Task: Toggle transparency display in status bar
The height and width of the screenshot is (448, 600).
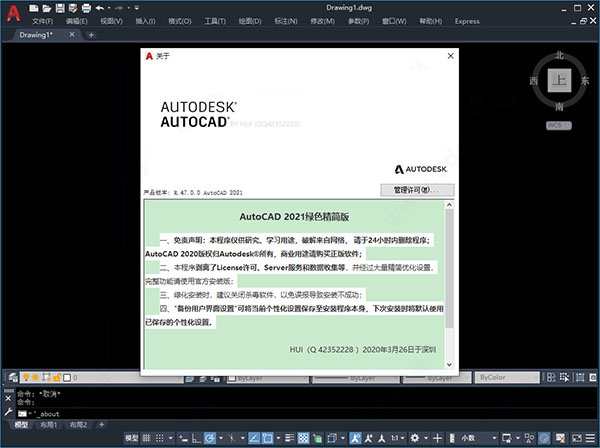Action: click(303, 438)
